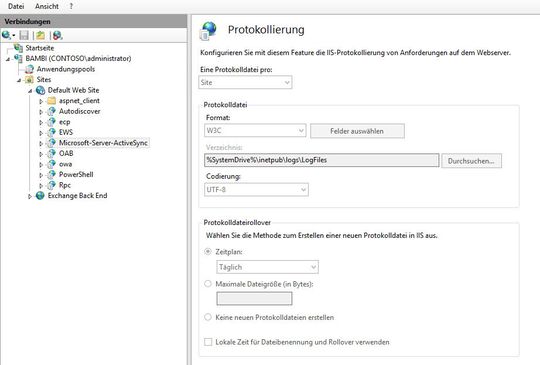Select the Zeitplan radio button

[208, 252]
